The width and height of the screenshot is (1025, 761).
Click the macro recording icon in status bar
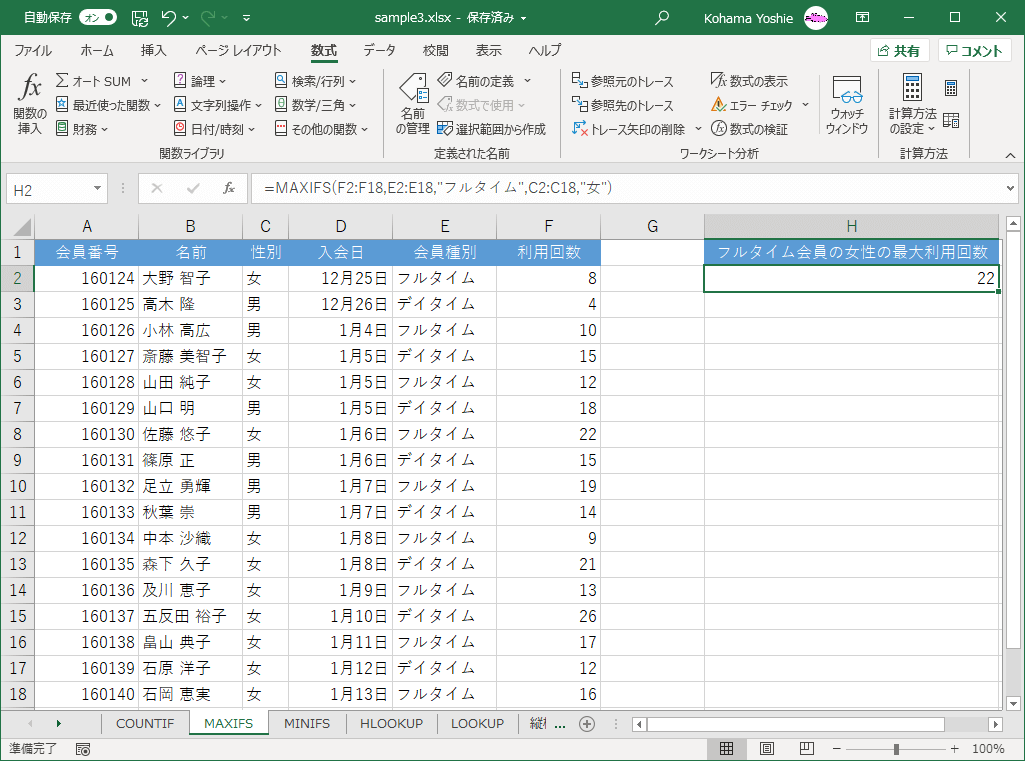click(83, 749)
